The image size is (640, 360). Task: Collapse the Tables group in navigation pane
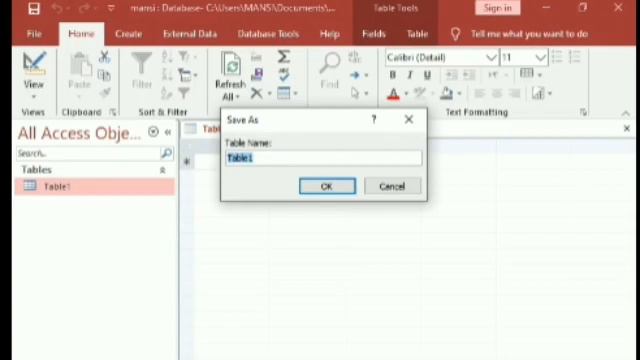(x=162, y=170)
